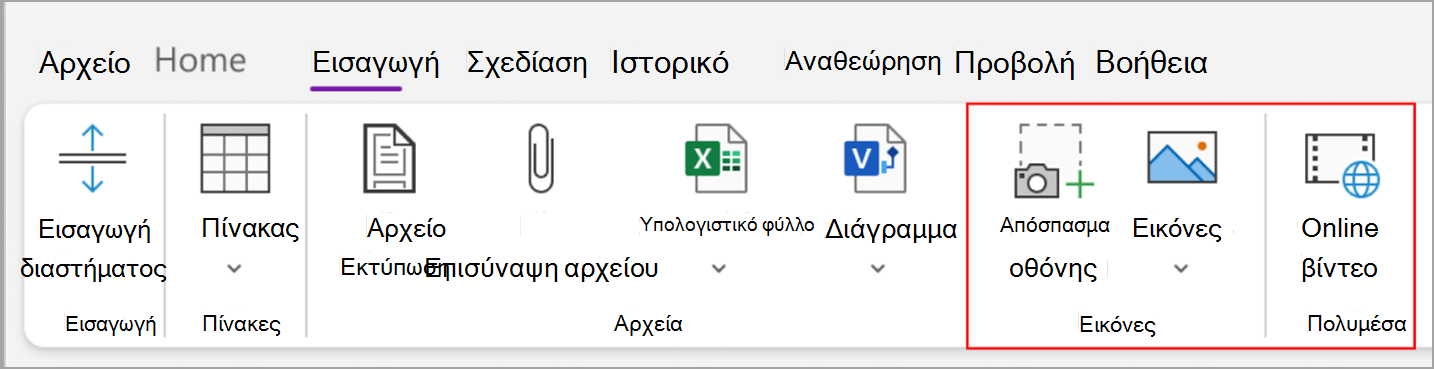Click the Αρχεία group label
Viewport: 1434px width, 369px height.
point(648,324)
